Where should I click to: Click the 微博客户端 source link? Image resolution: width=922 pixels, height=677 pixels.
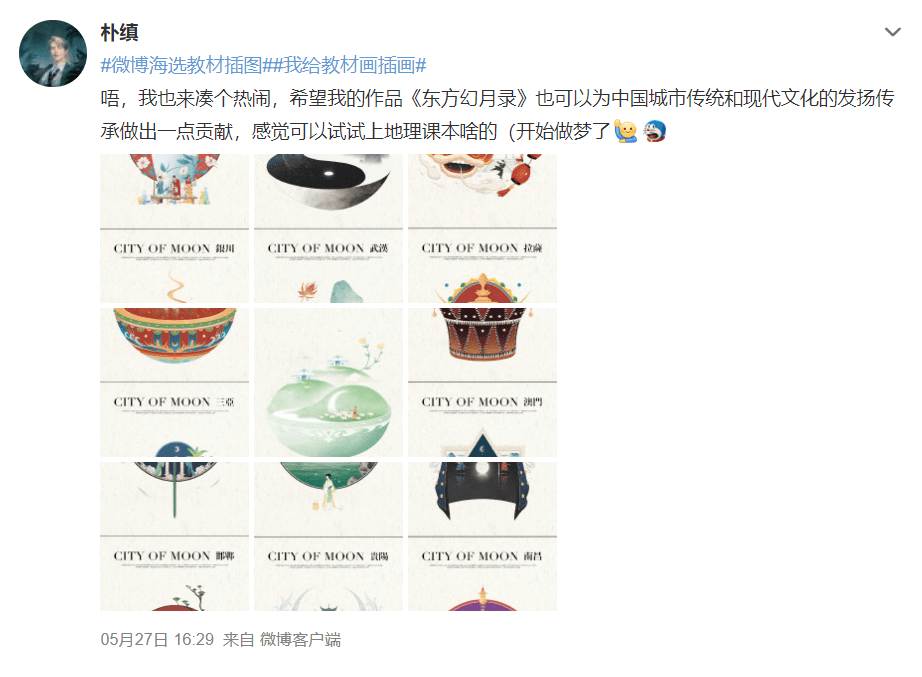[x=300, y=639]
